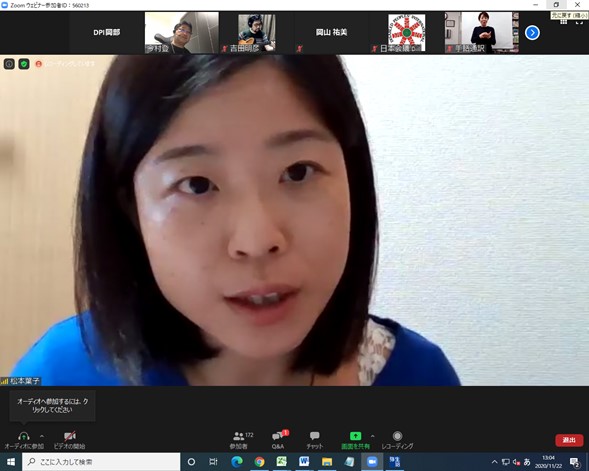Image resolution: width=589 pixels, height=471 pixels.
Task: Select the 岡山 祐美 participant tile
Action: pyautogui.click(x=331, y=32)
